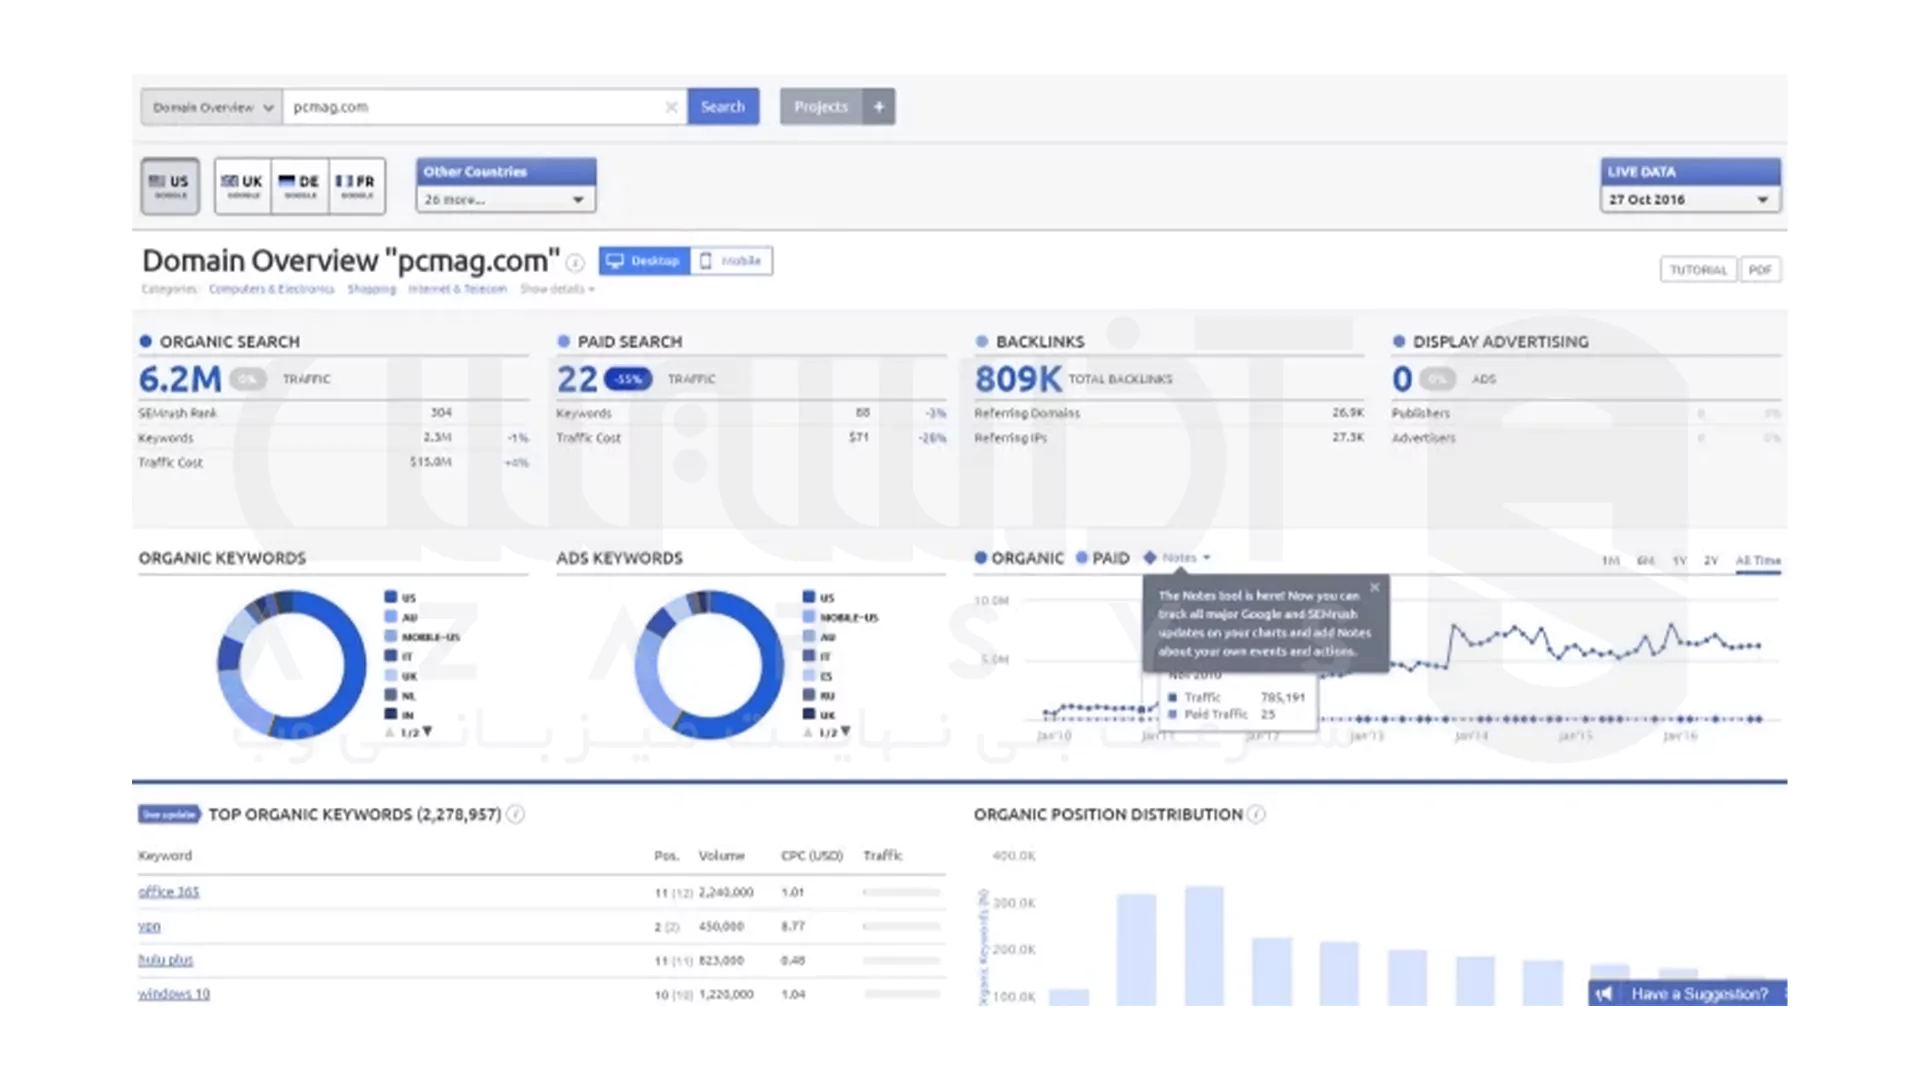
Task: Open Other Countries 26 more dropdown
Action: 506,200
